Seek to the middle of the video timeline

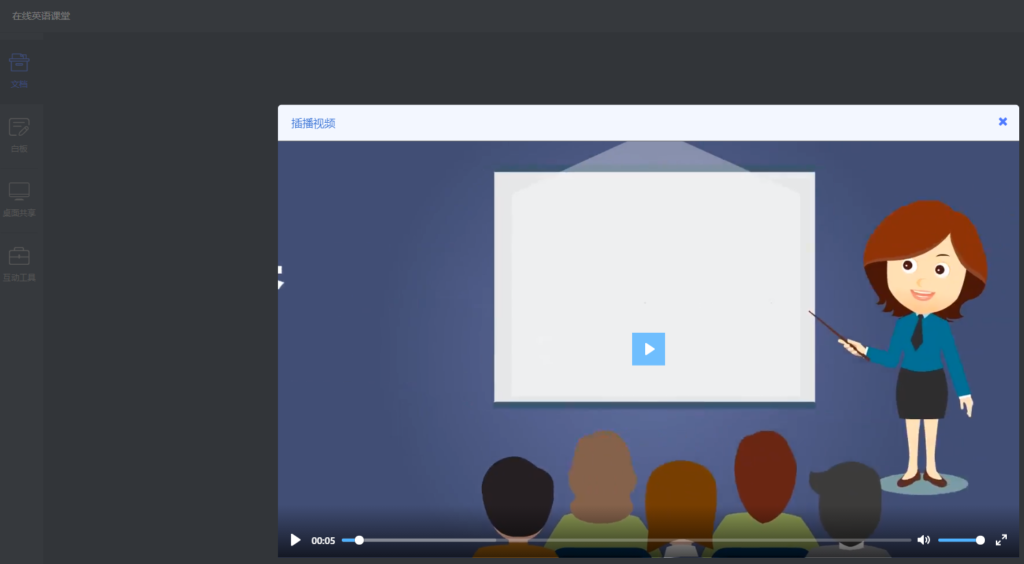(x=626, y=540)
